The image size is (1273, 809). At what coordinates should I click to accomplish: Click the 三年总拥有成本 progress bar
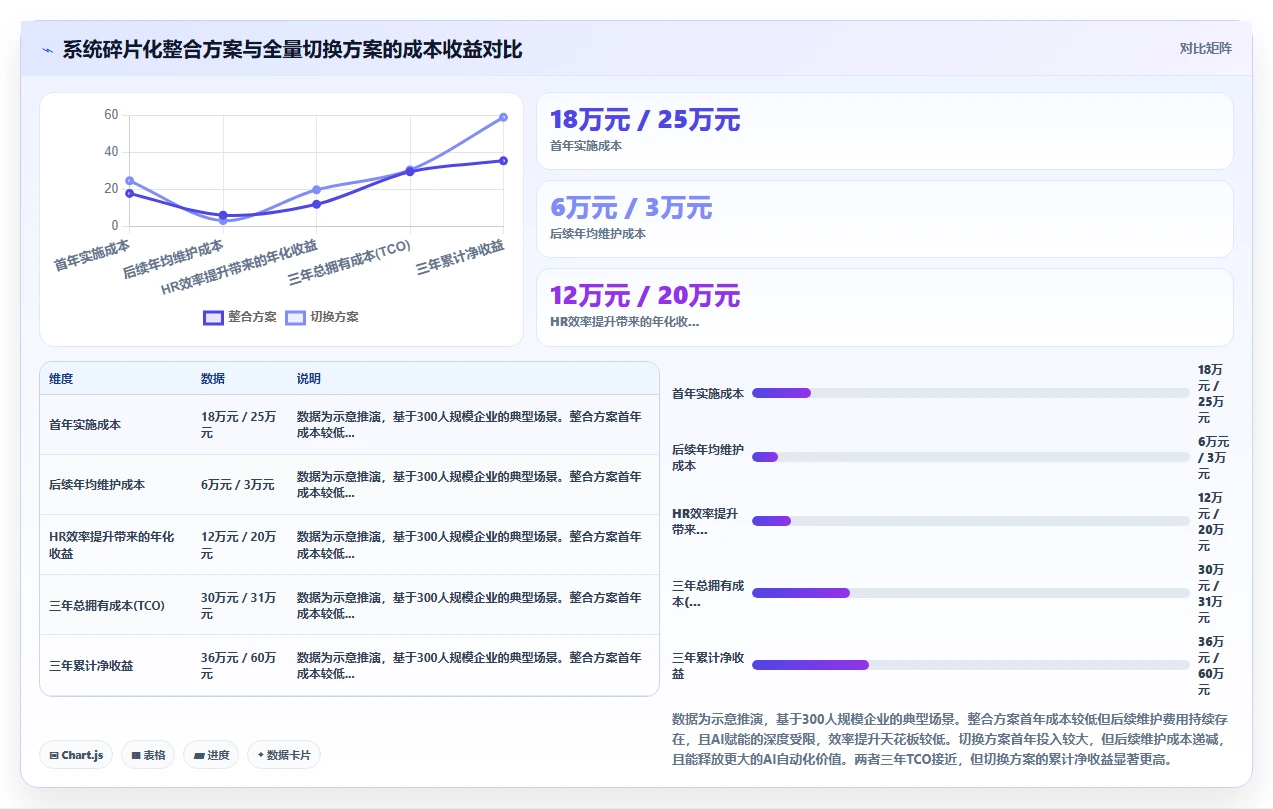[x=970, y=593]
